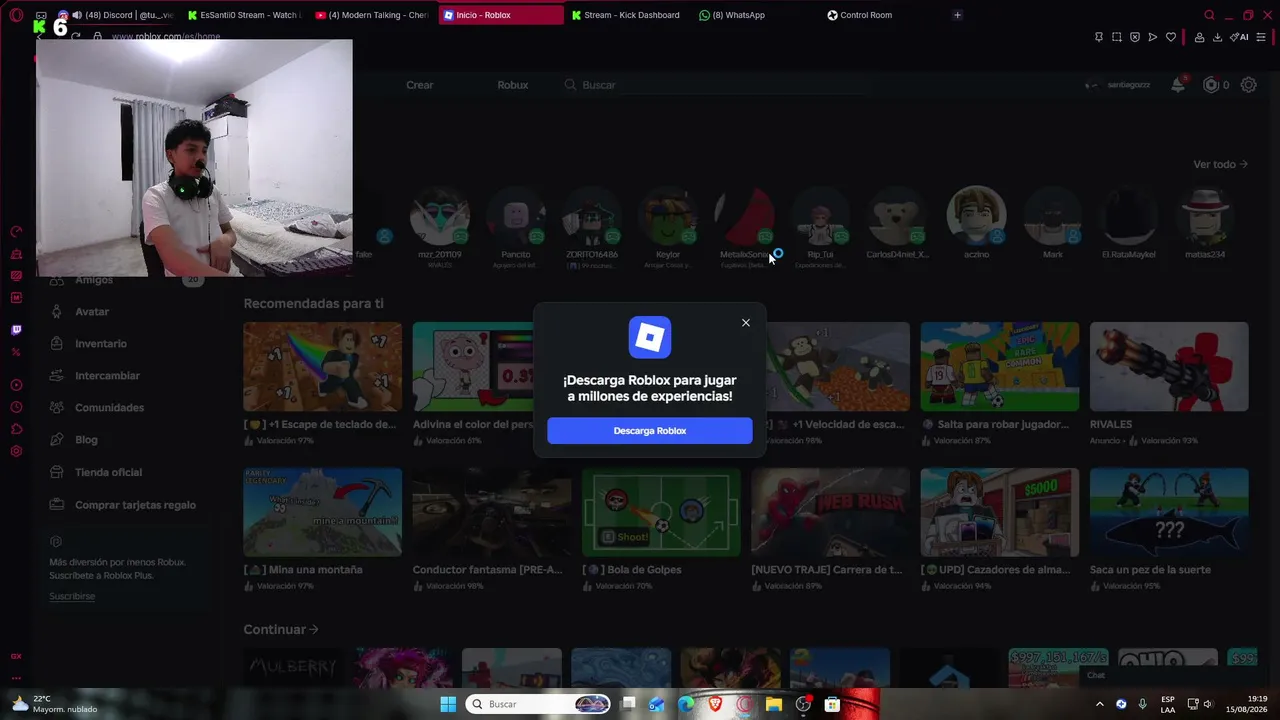Open the Bola de Golpes game thumbnail
Viewport: 1280px width, 720px height.
[661, 512]
